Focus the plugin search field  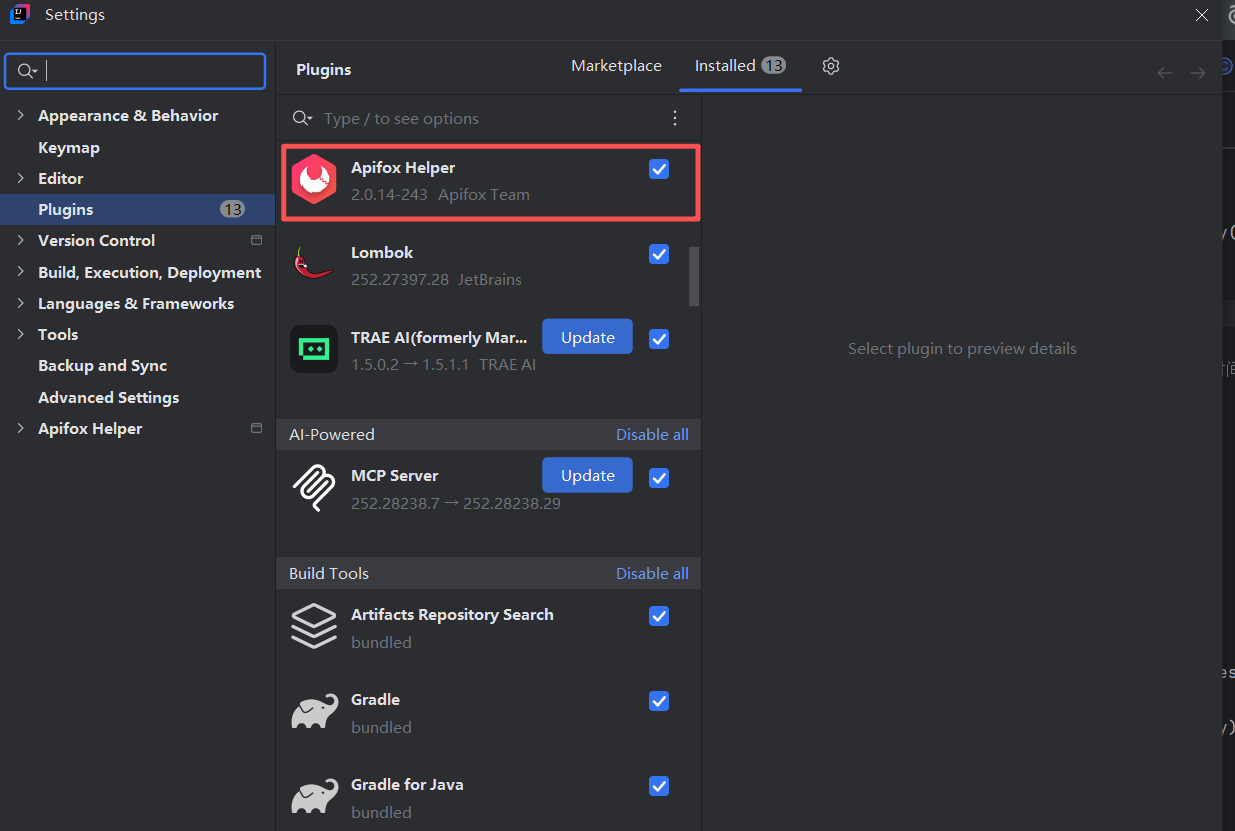(490, 118)
